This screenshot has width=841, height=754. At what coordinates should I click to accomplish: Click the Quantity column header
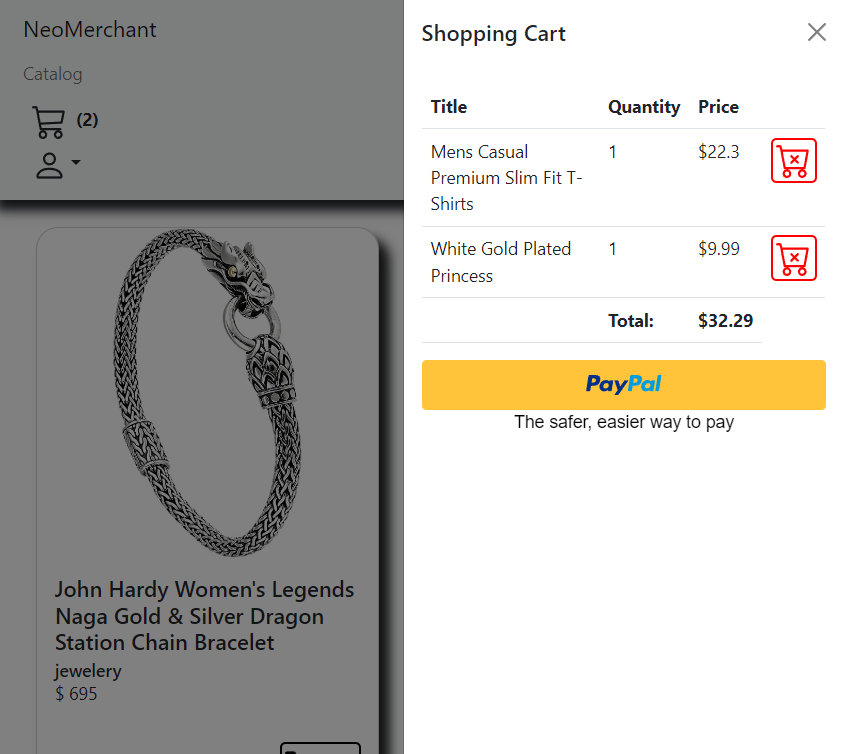tap(644, 107)
